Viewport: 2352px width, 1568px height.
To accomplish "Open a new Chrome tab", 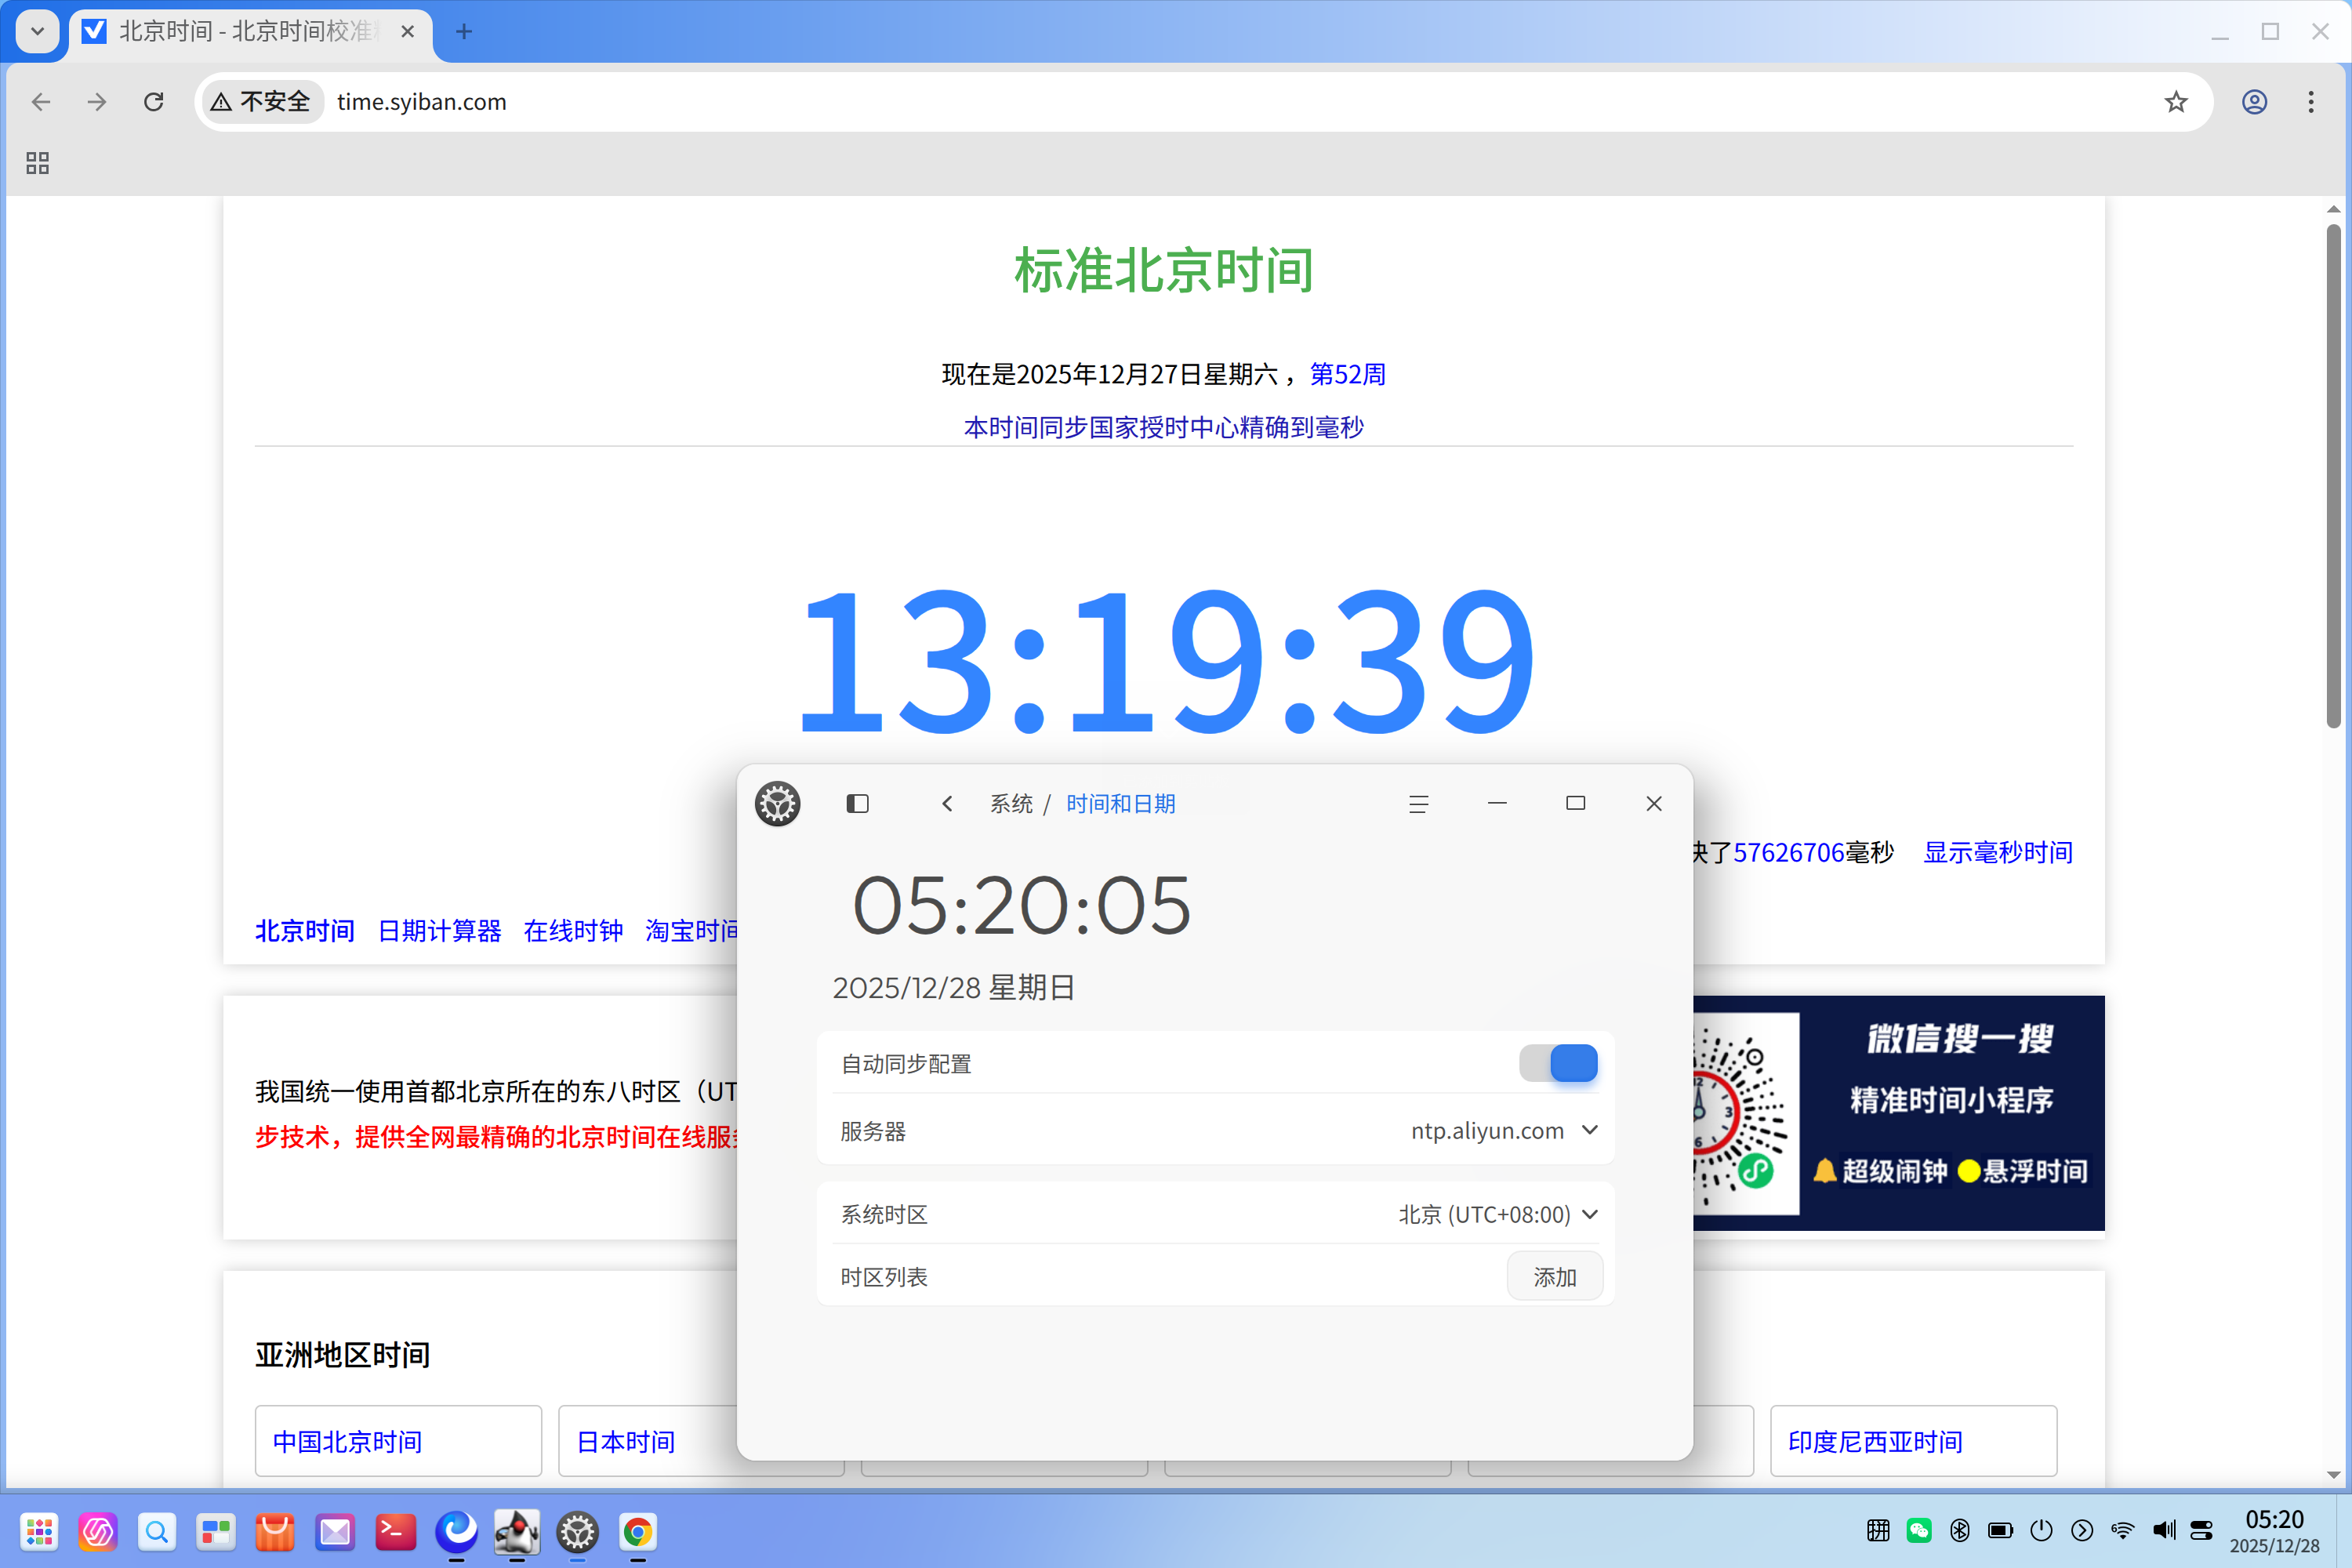I will coord(464,32).
